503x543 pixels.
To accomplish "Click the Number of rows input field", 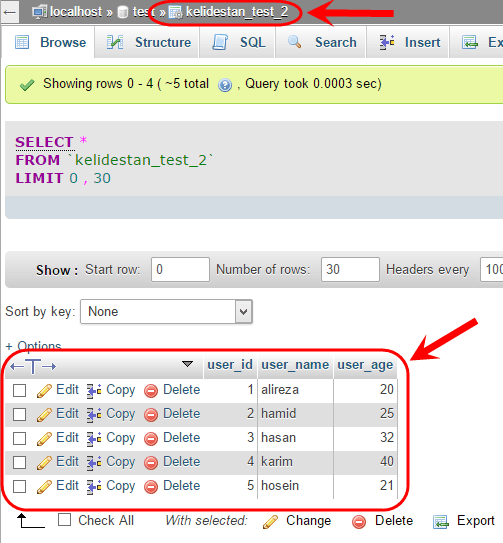I will pos(350,269).
